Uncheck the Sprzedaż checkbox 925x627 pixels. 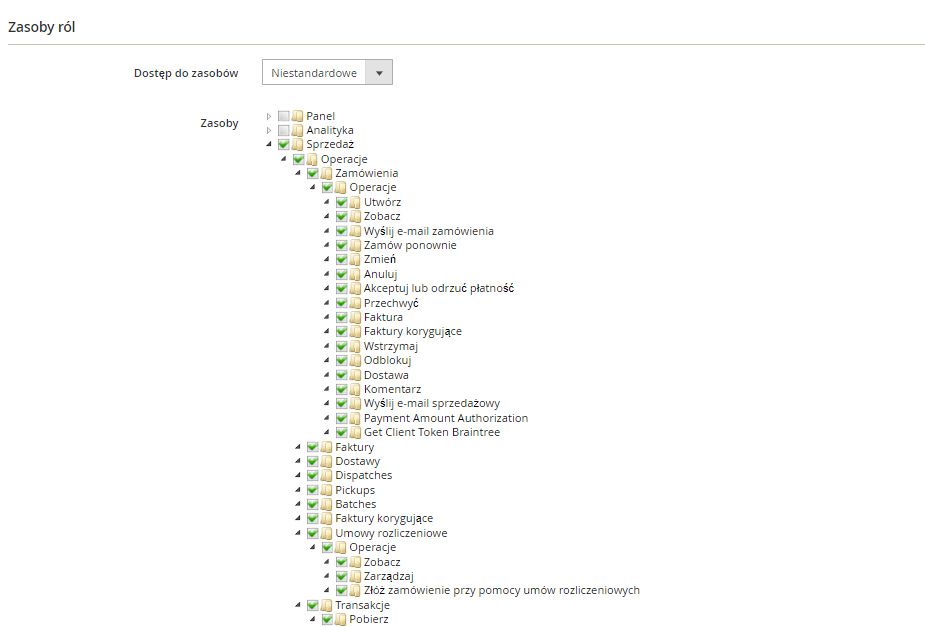click(284, 145)
